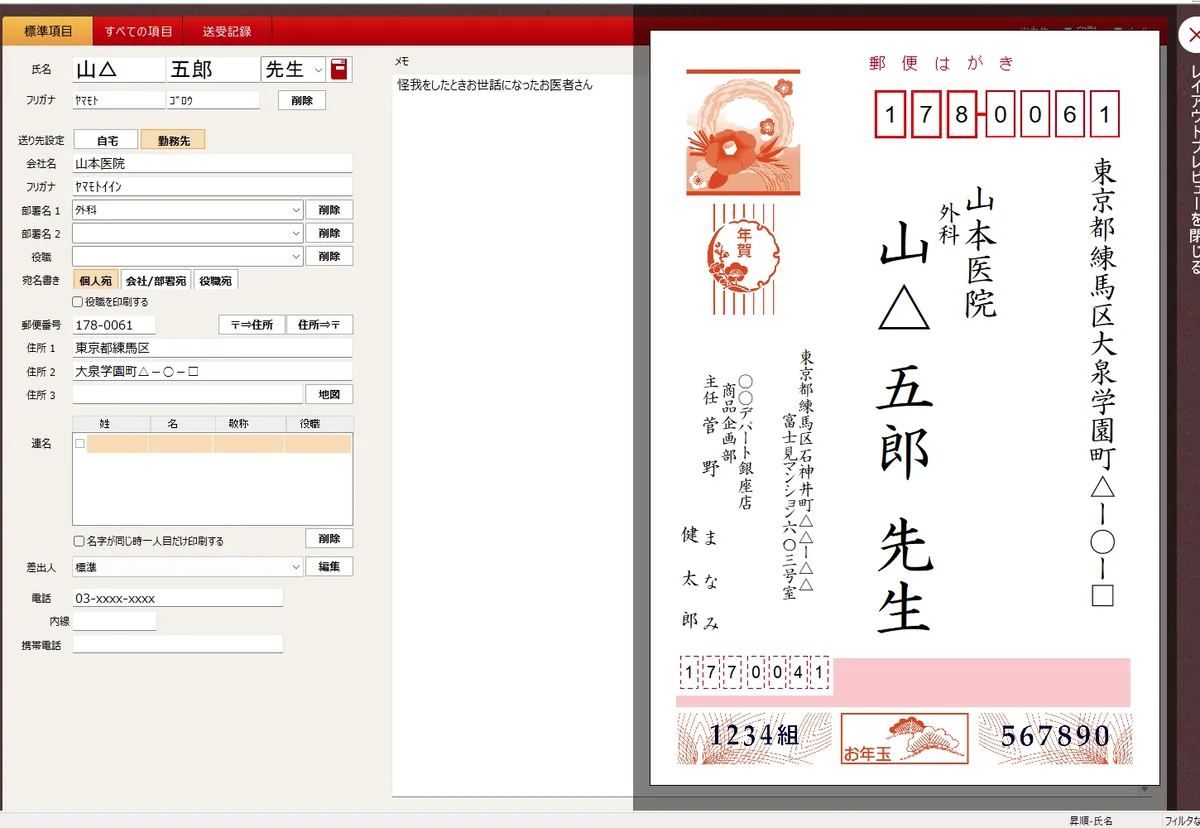Choose 役職宛 addressing style
Screen dimensions: 1200x828
215,281
